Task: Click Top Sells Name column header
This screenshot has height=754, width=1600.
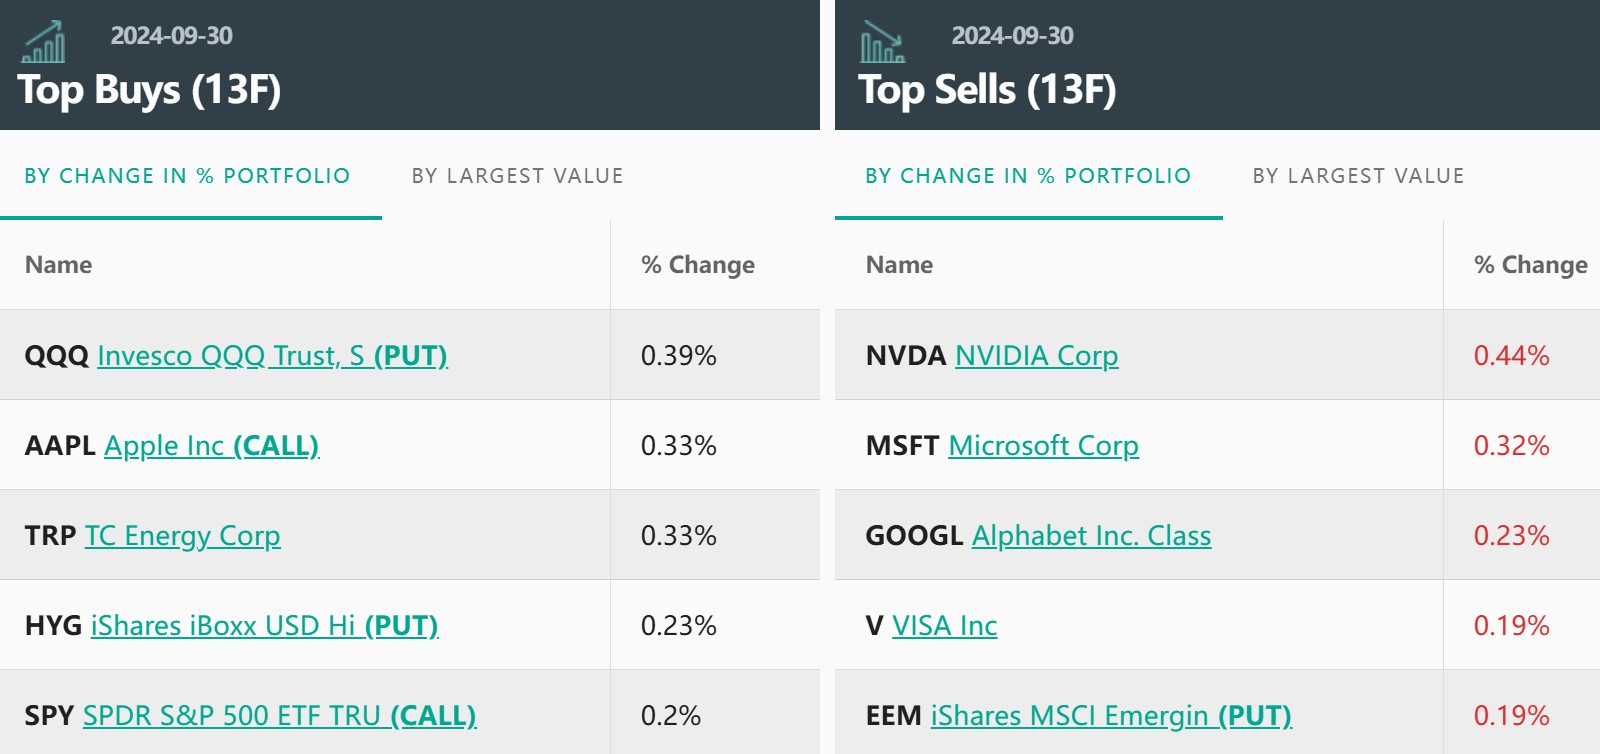Action: pos(899,265)
